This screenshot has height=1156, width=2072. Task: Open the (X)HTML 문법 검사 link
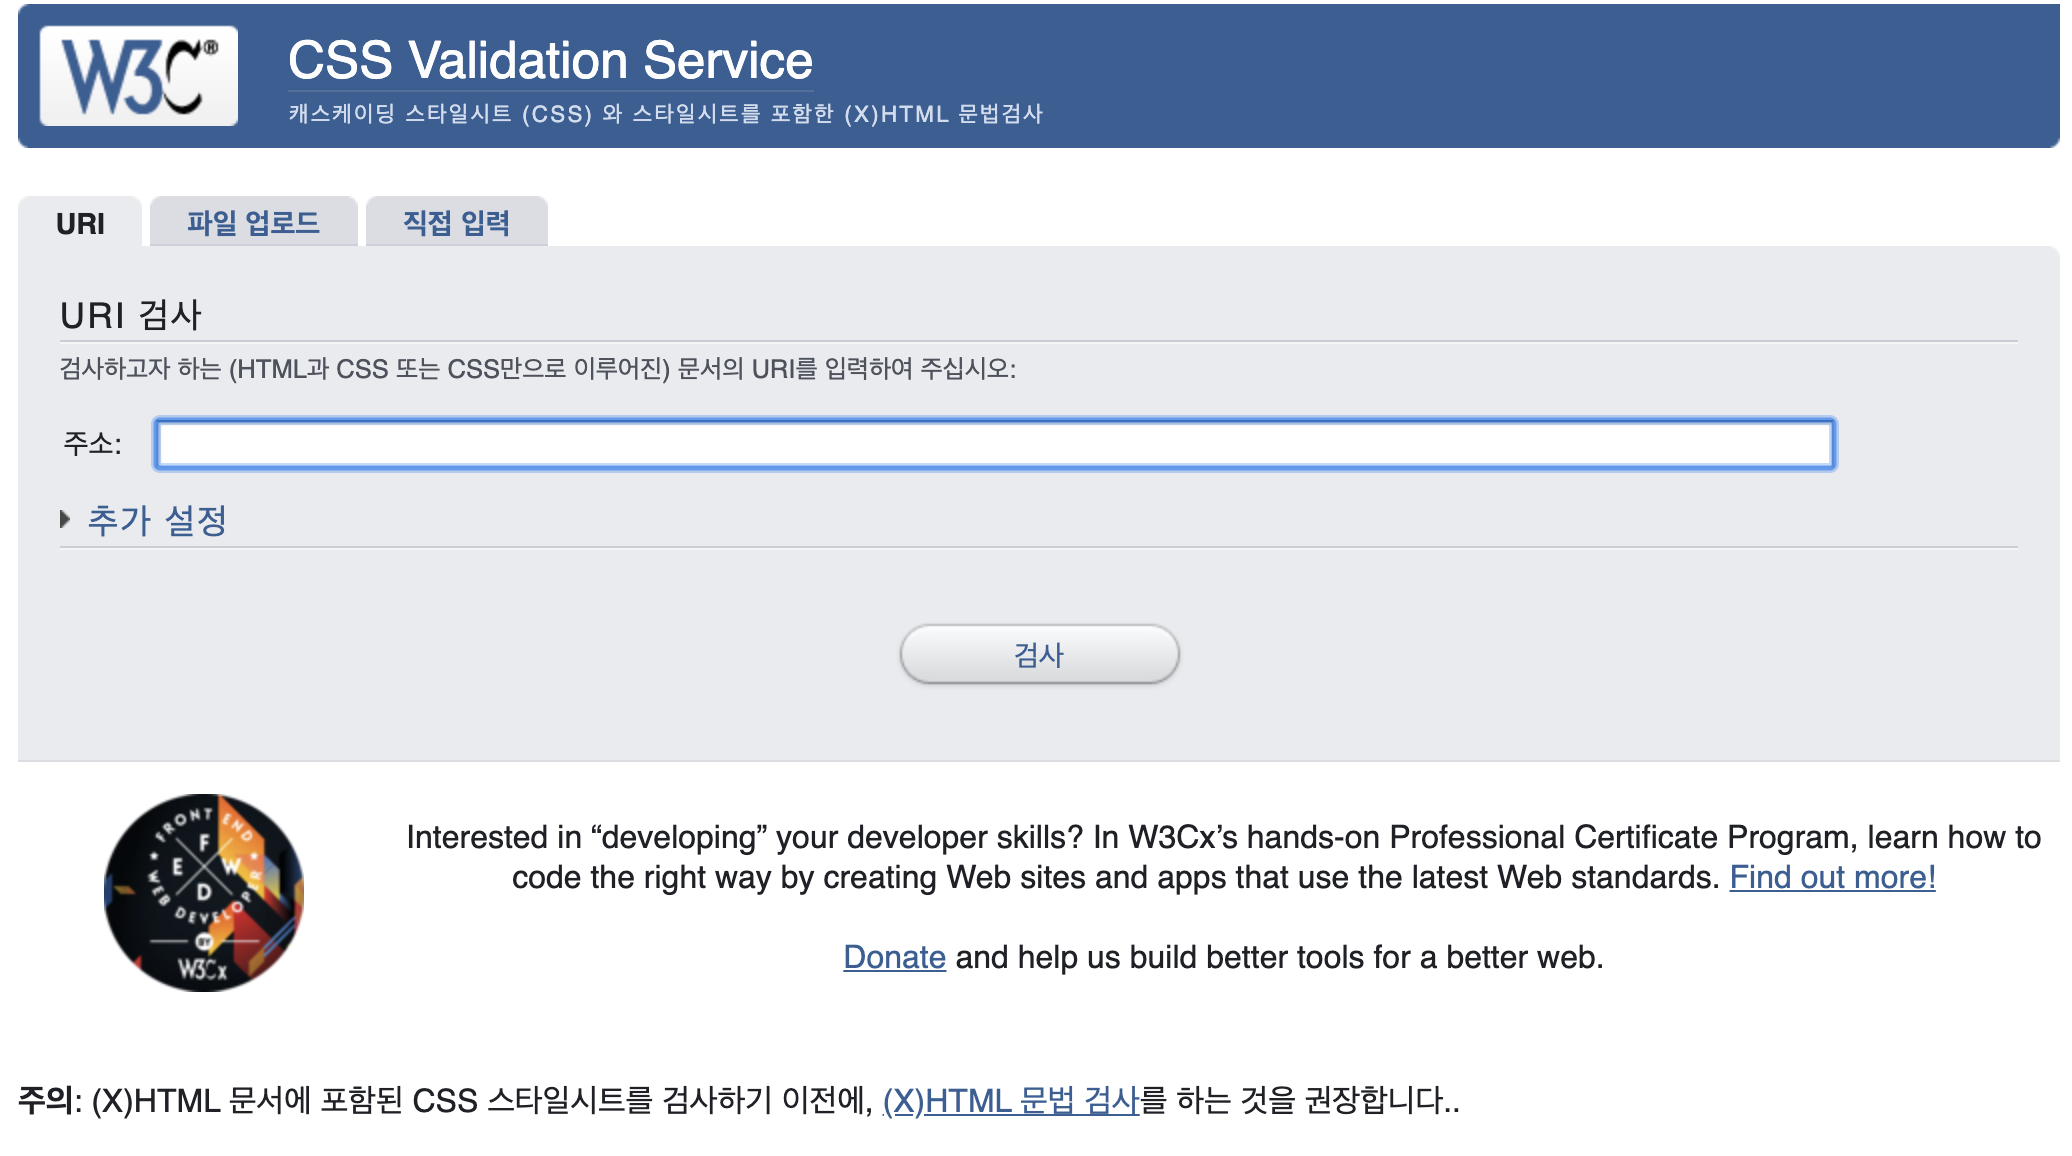tap(1011, 1100)
